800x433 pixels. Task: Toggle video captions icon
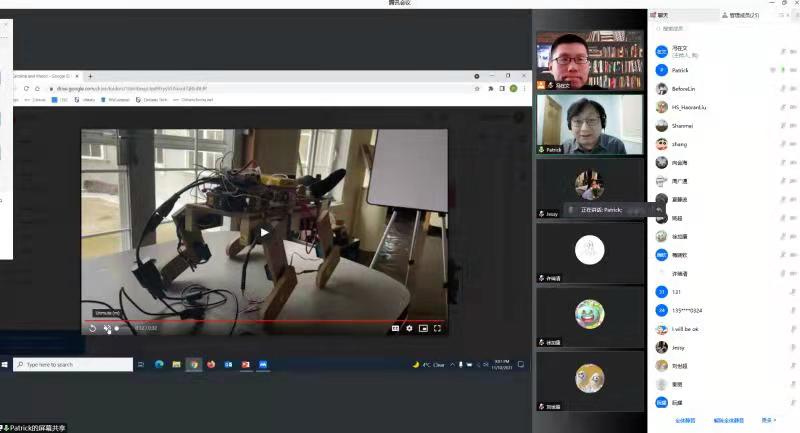pos(395,328)
